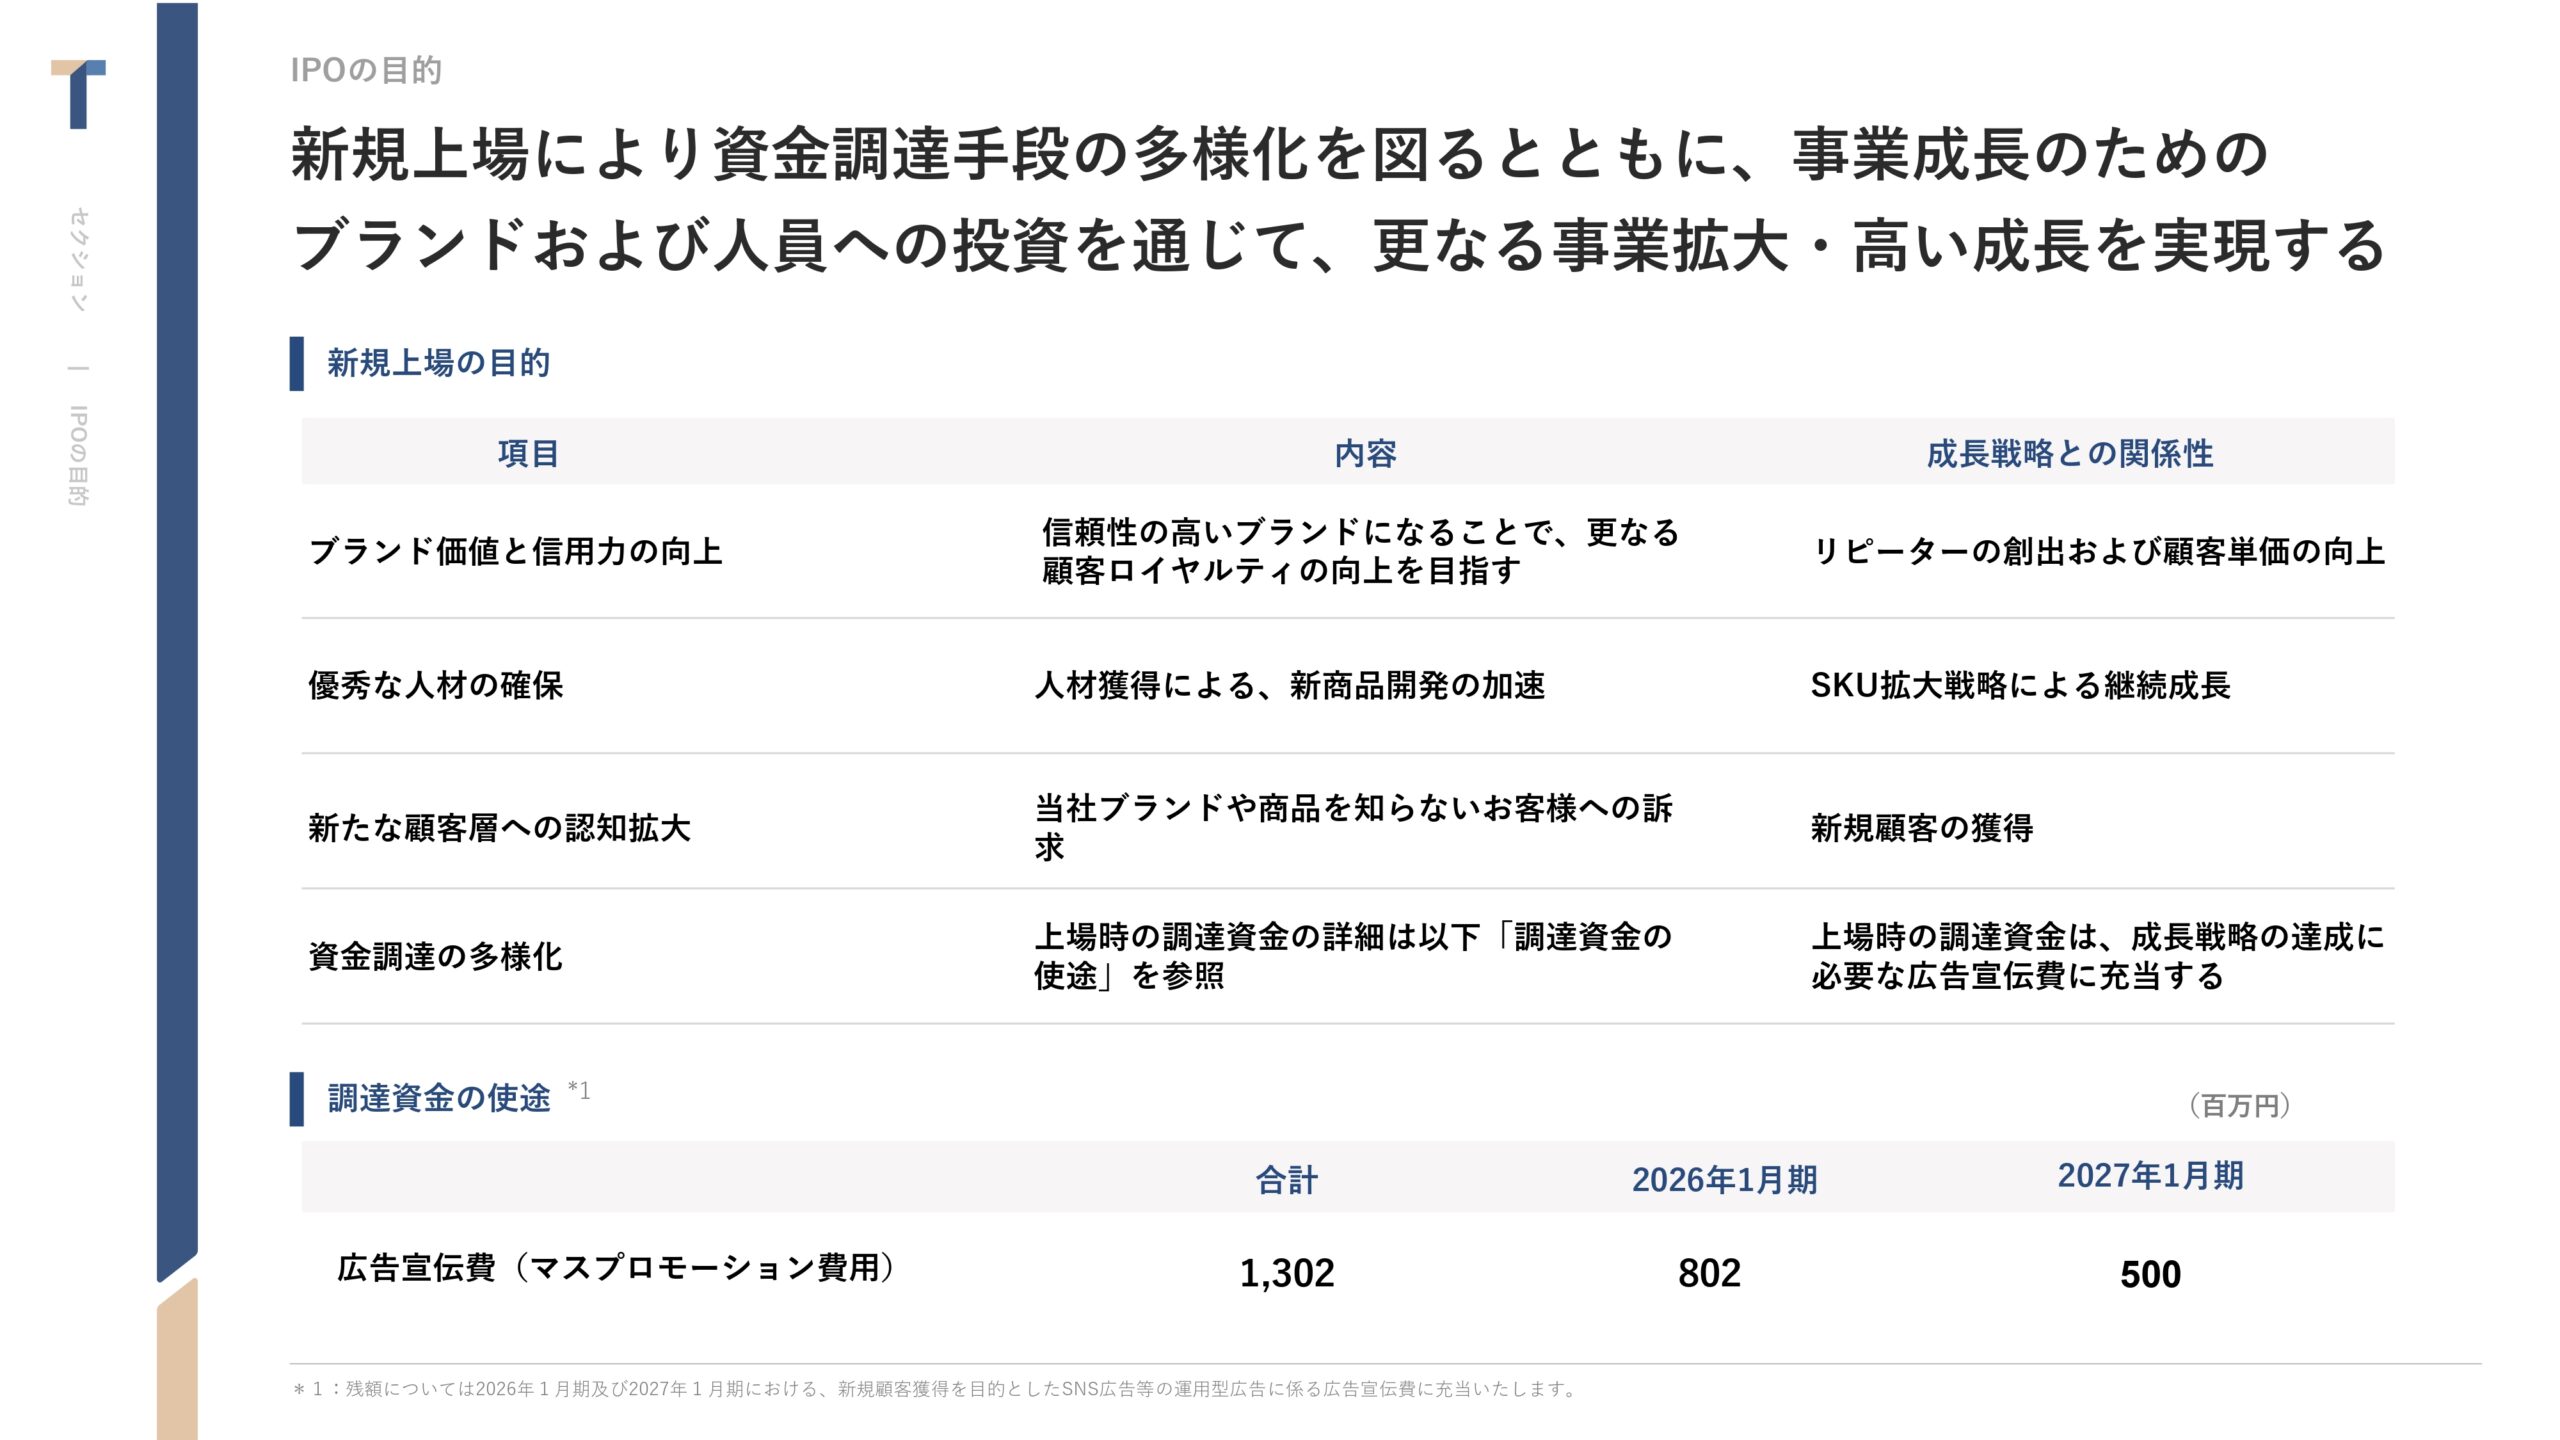Select the ブランド価値と信用力の向上 row item
This screenshot has width=2560, height=1440.
point(515,551)
